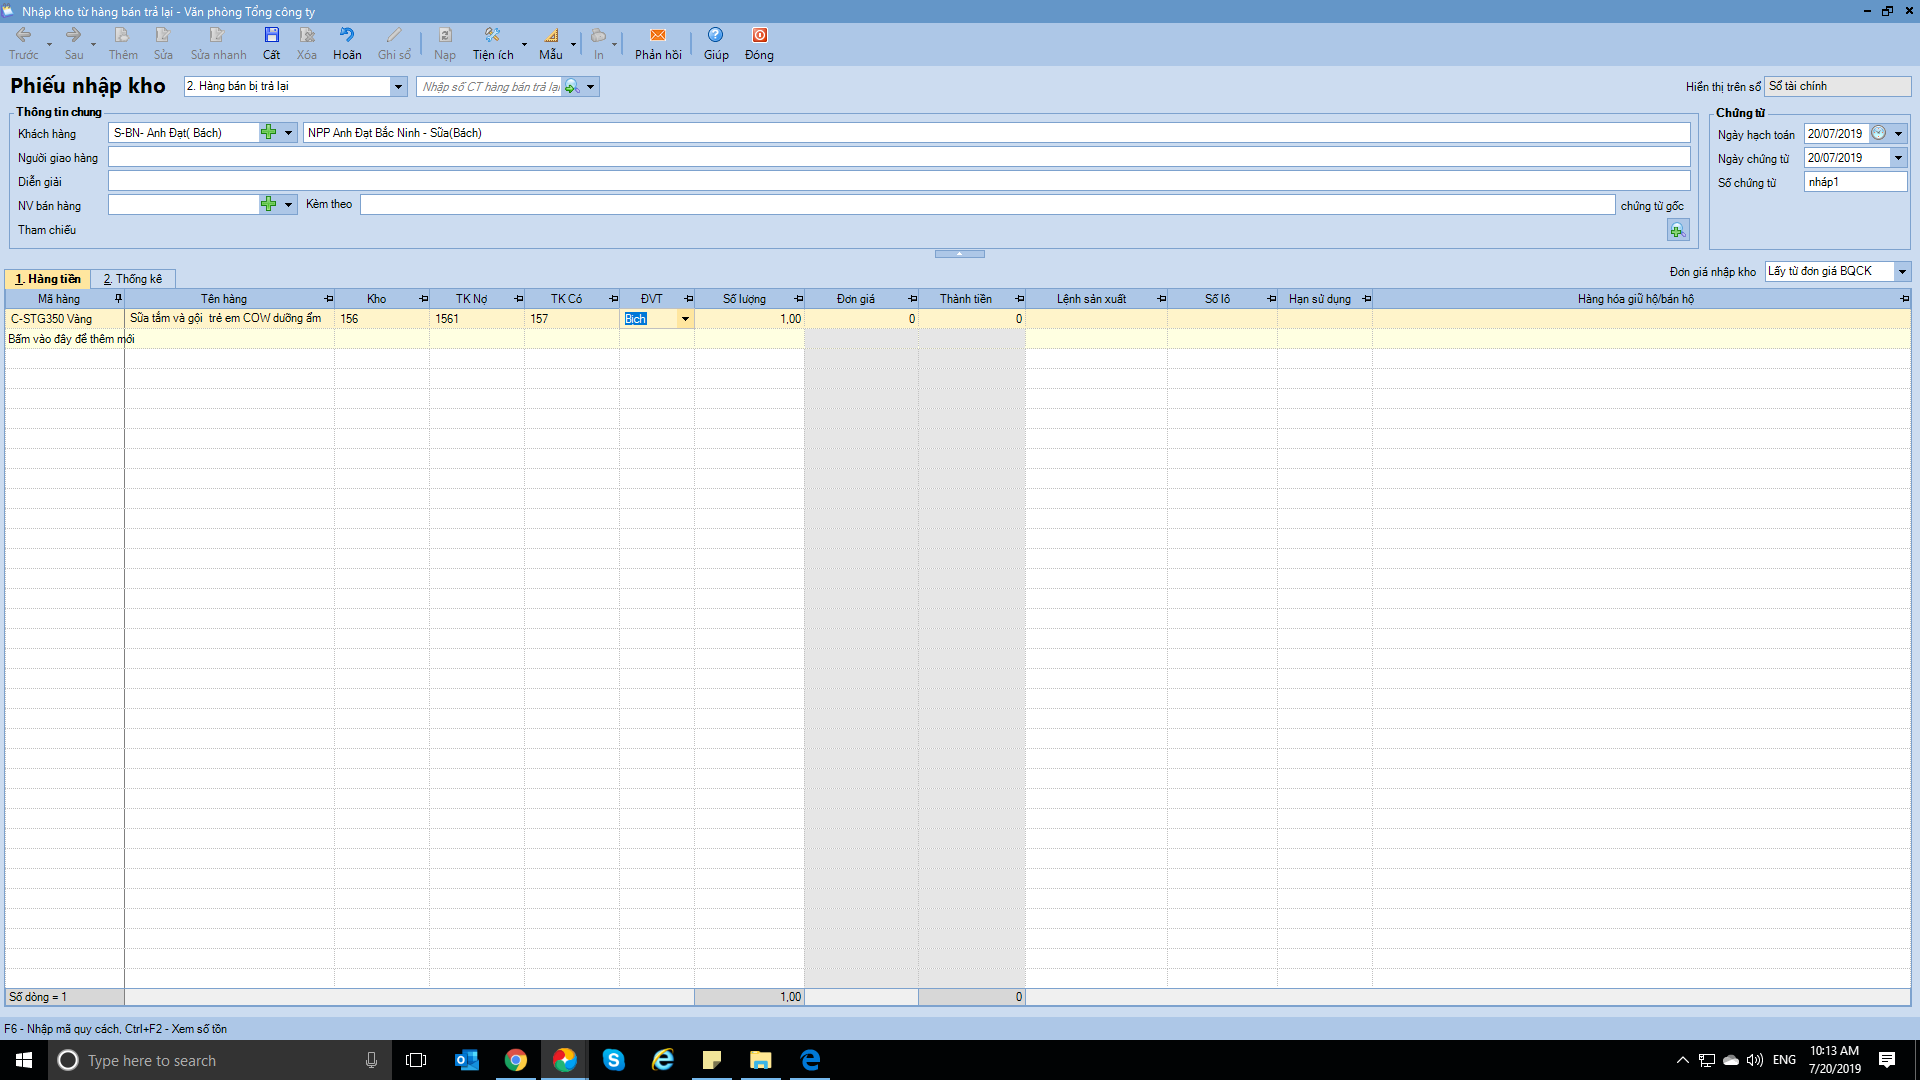The width and height of the screenshot is (1920, 1080).
Task: Select the Hàng tiền tab
Action: point(48,279)
